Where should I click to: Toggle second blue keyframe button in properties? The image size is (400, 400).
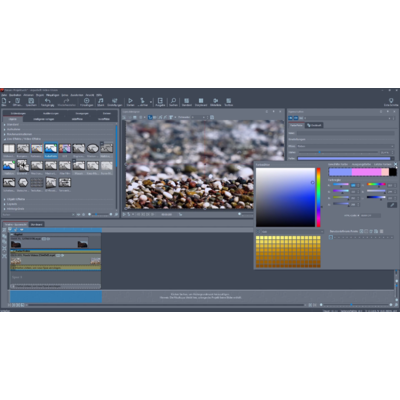[296, 118]
